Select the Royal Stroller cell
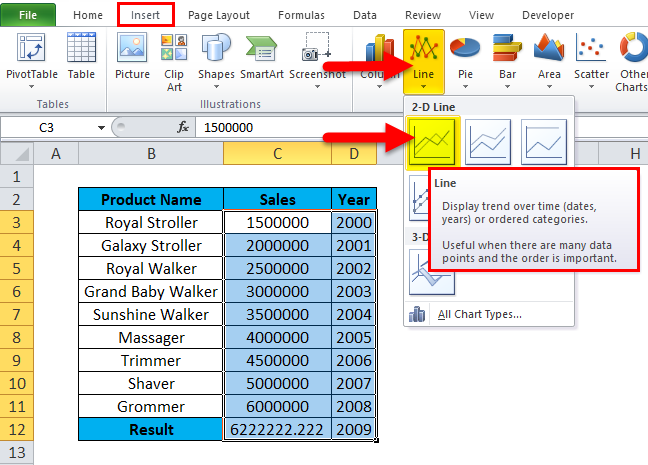This screenshot has width=648, height=465. (151, 223)
